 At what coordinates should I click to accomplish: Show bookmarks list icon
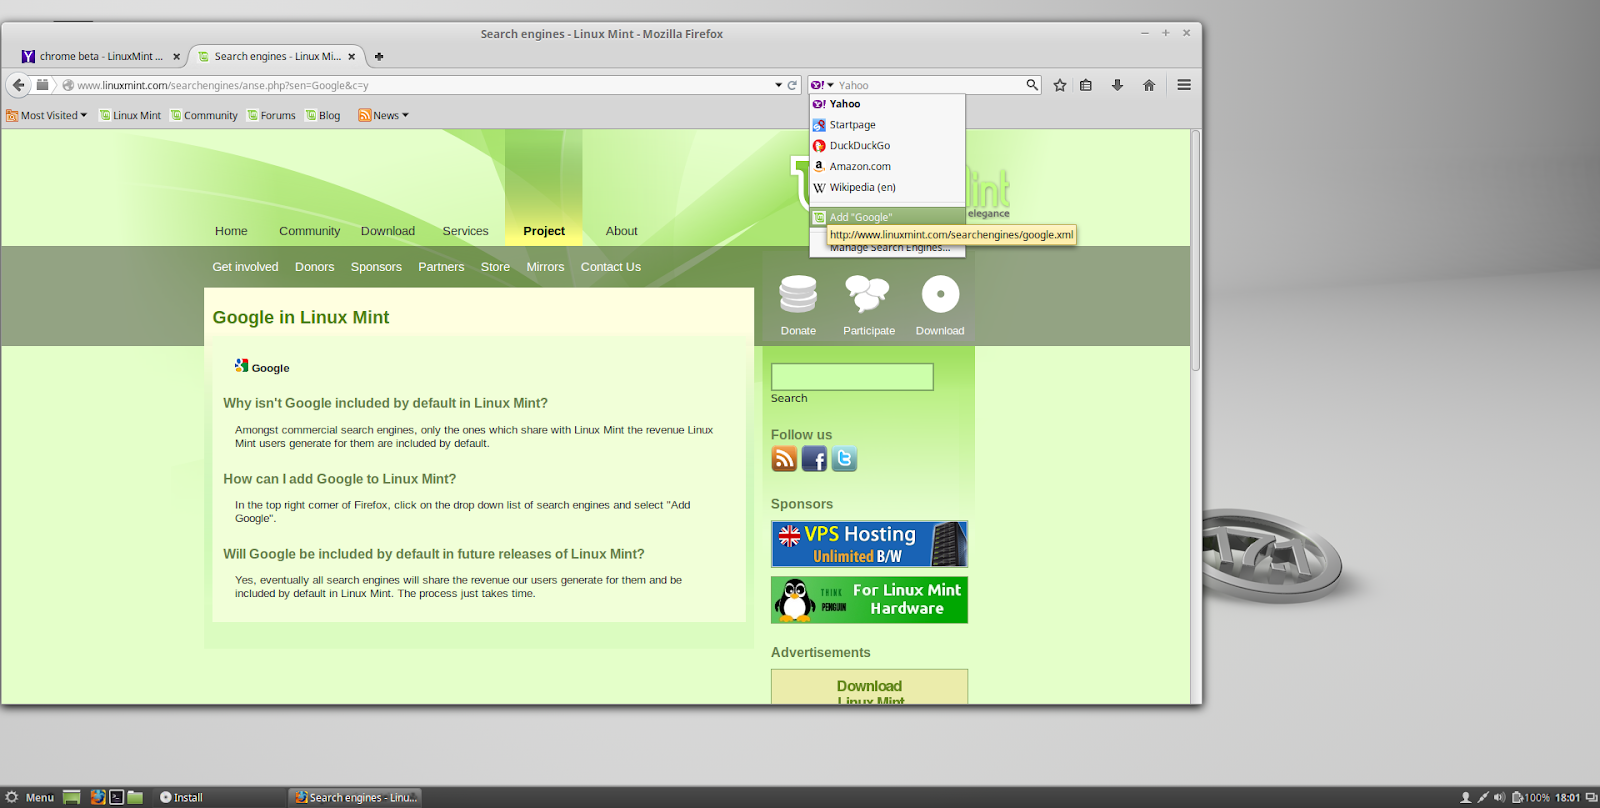click(1086, 85)
